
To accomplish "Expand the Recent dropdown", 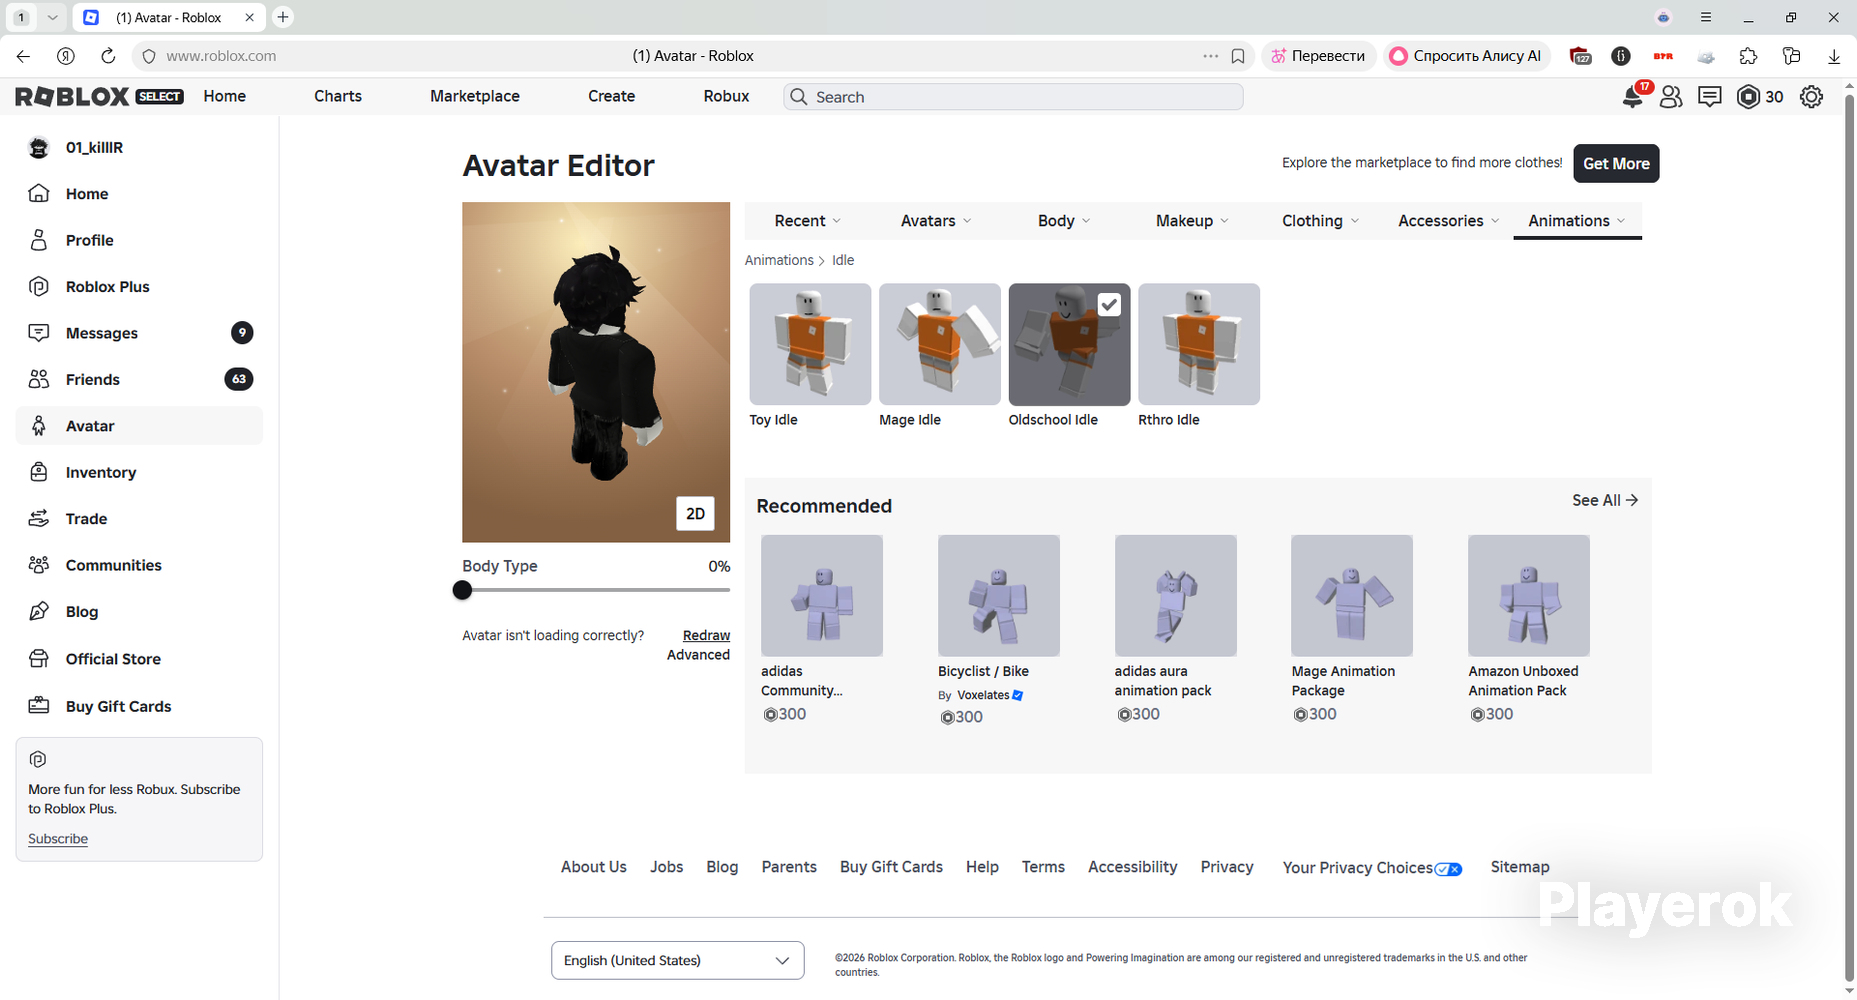I will (x=808, y=221).
